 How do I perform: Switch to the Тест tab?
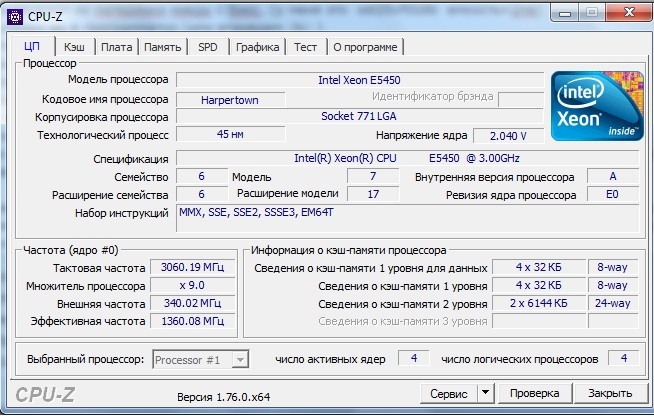tap(305, 47)
